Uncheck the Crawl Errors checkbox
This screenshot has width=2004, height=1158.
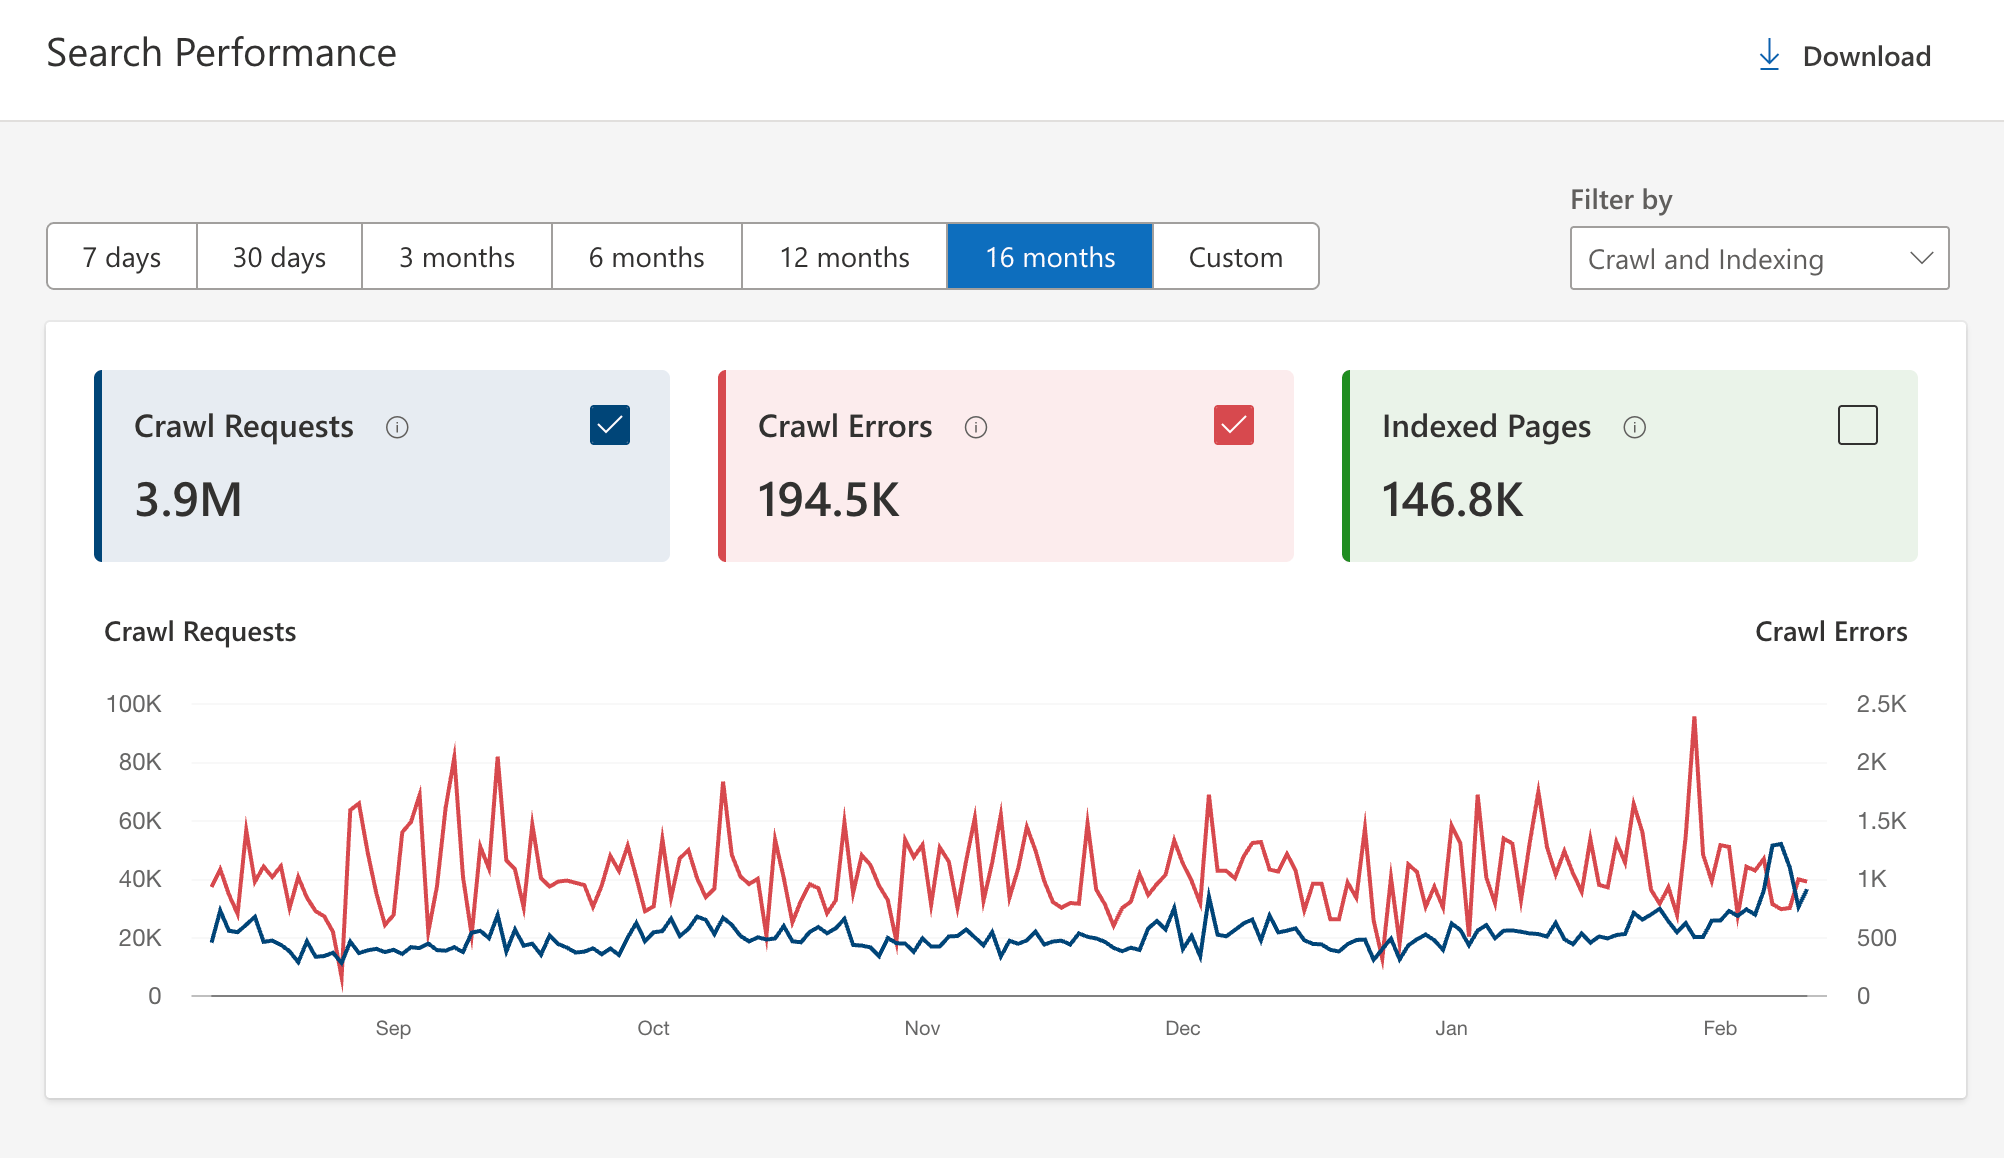click(1233, 425)
